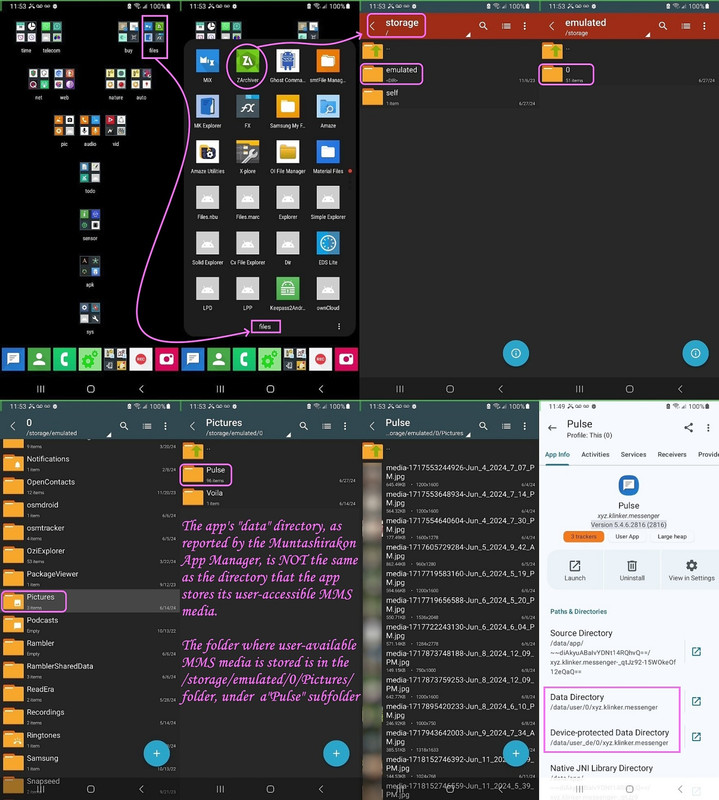
Task: Open Data Directory external link icon
Action: tap(696, 702)
